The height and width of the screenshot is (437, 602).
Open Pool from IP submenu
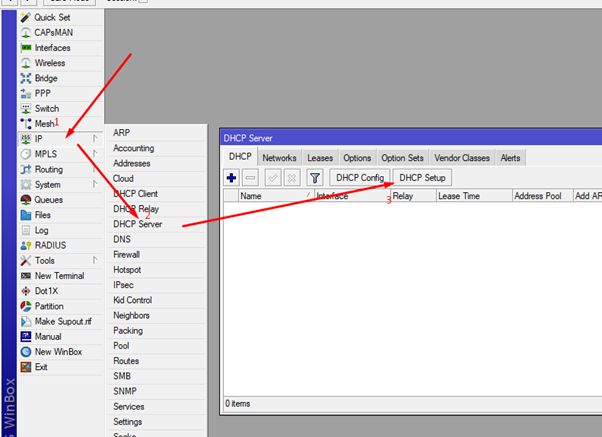[156, 346]
